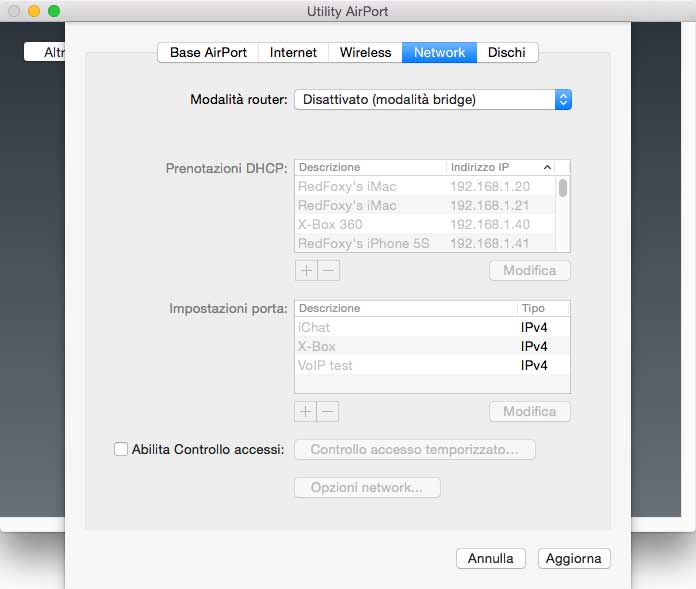Select the Wireless tab
Screen dimensions: 696x589
365,53
